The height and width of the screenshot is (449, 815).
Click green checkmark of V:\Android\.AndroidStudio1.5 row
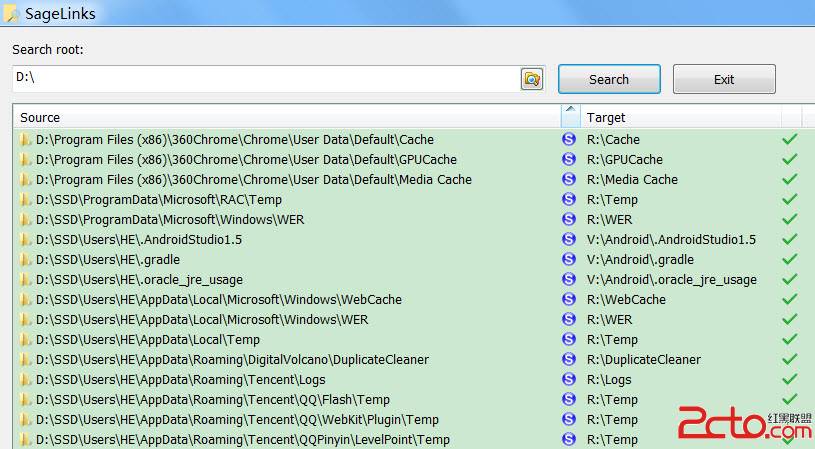pyautogui.click(x=790, y=239)
